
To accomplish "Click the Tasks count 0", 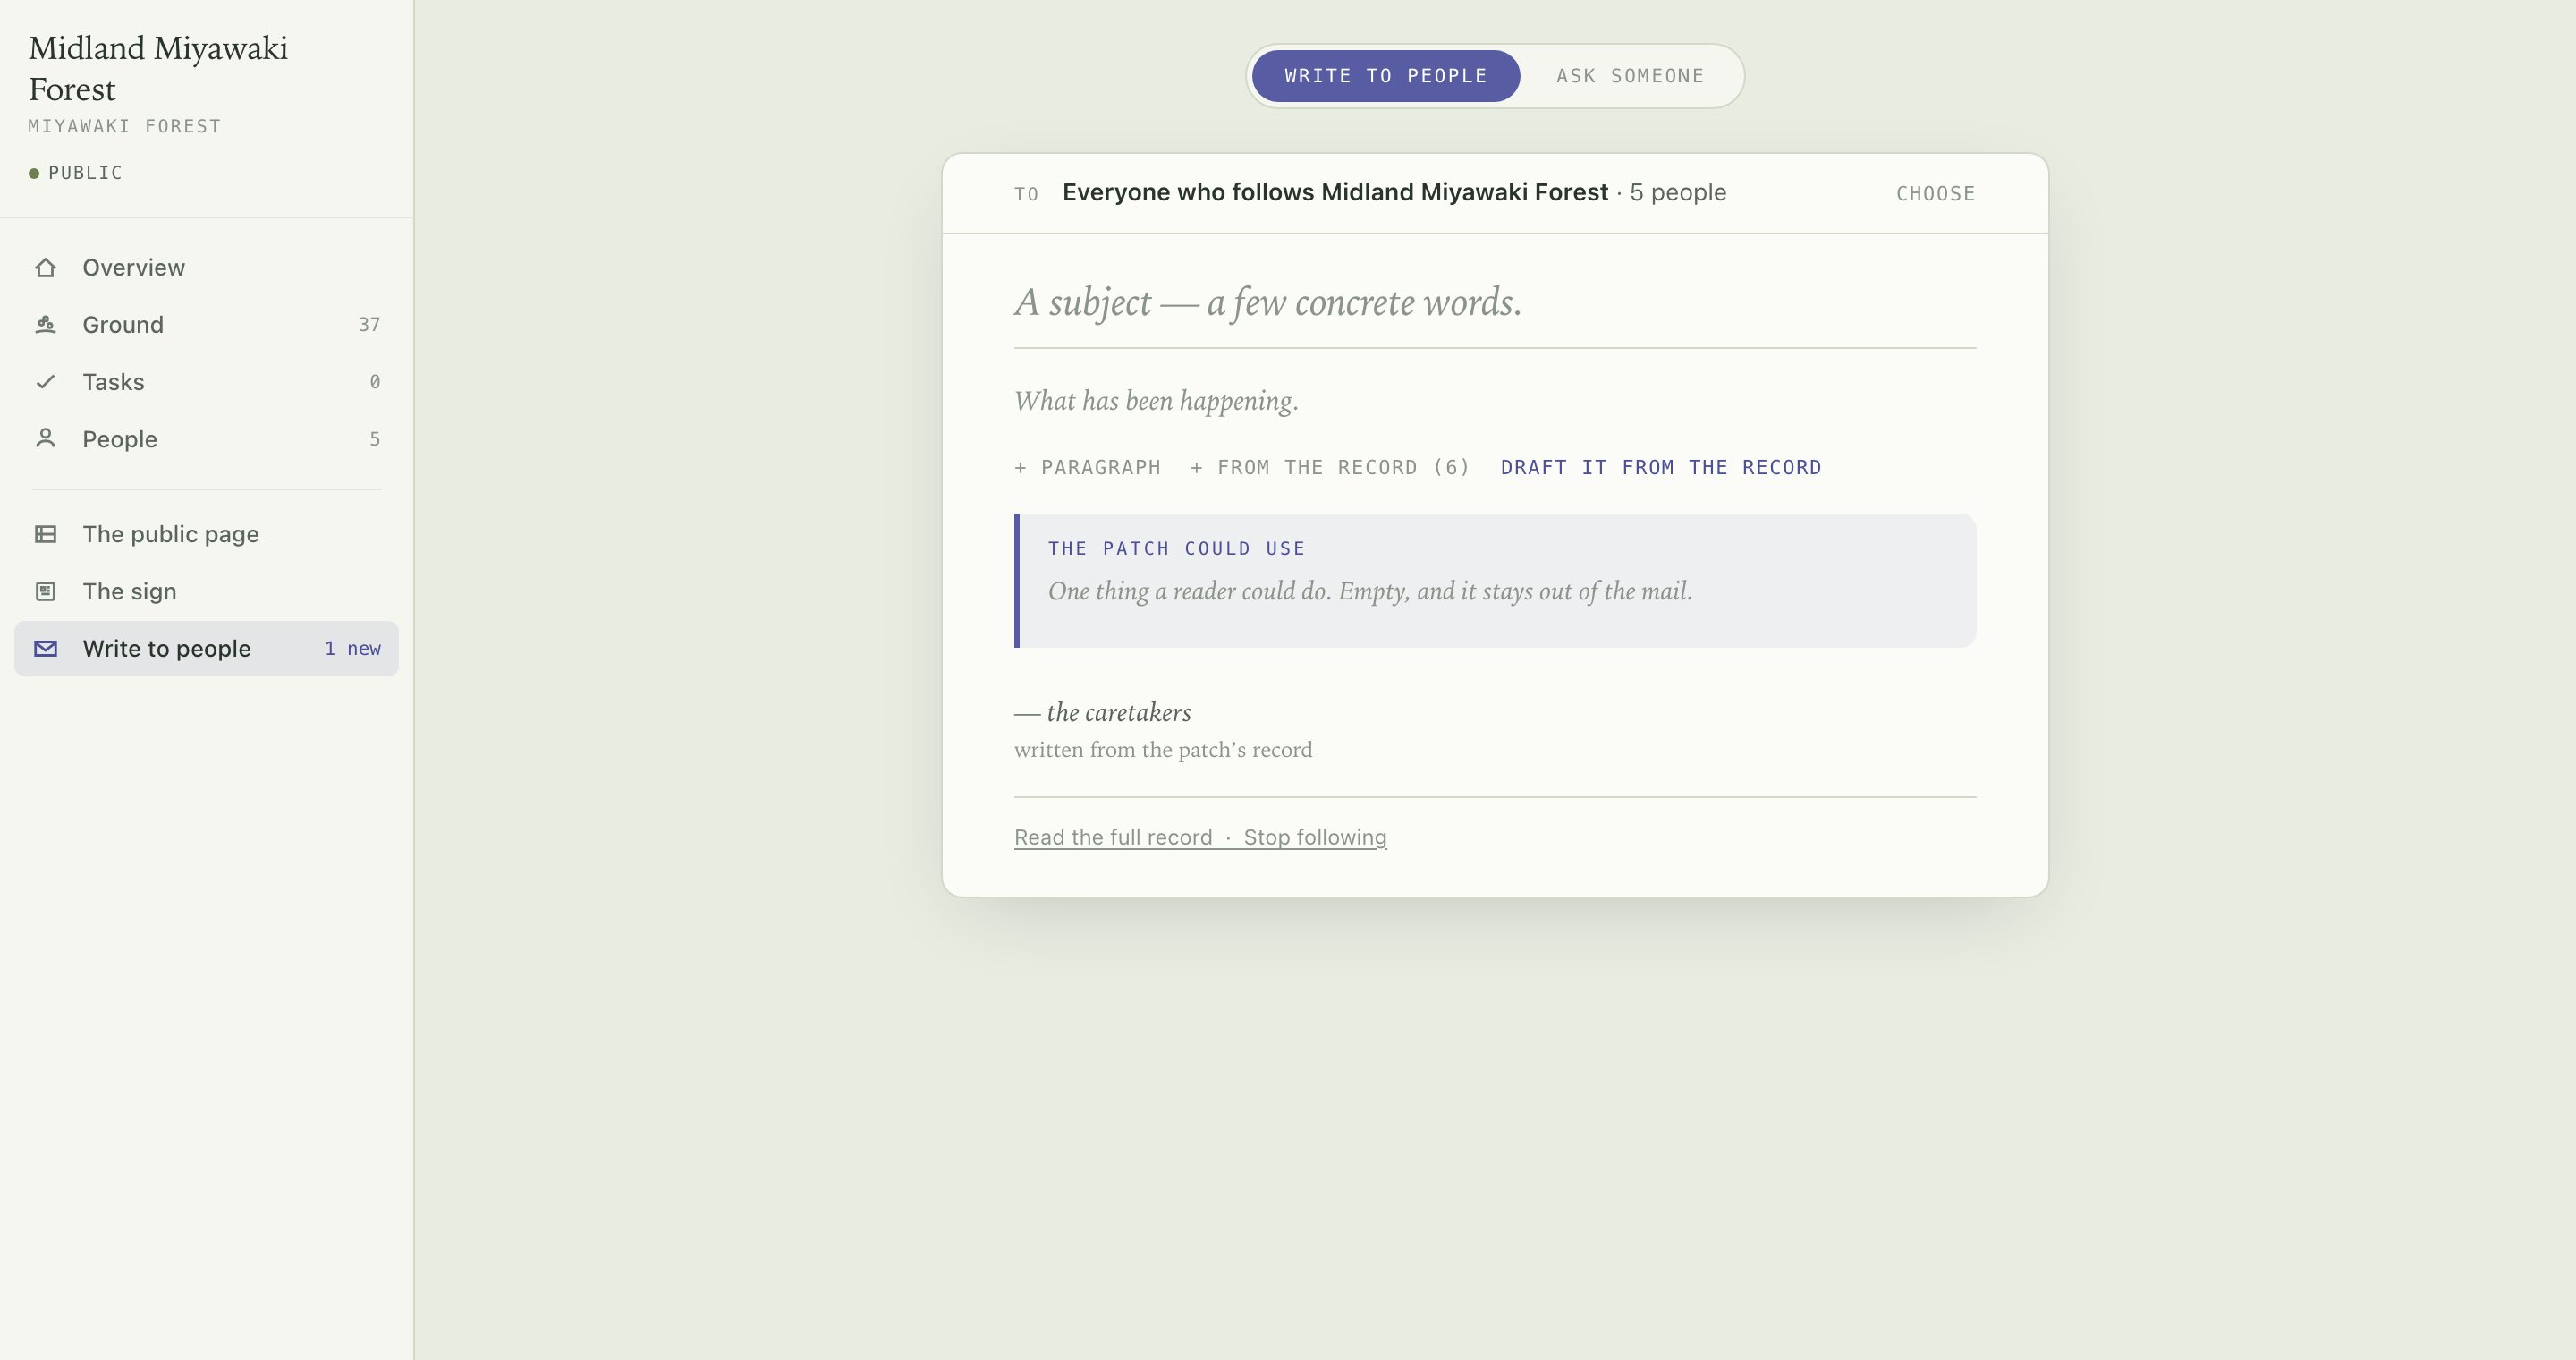I will pyautogui.click(x=375, y=381).
